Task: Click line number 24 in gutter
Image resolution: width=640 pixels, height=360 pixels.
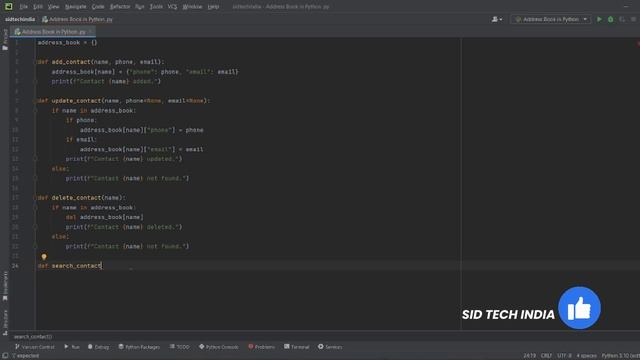Action: (x=15, y=266)
